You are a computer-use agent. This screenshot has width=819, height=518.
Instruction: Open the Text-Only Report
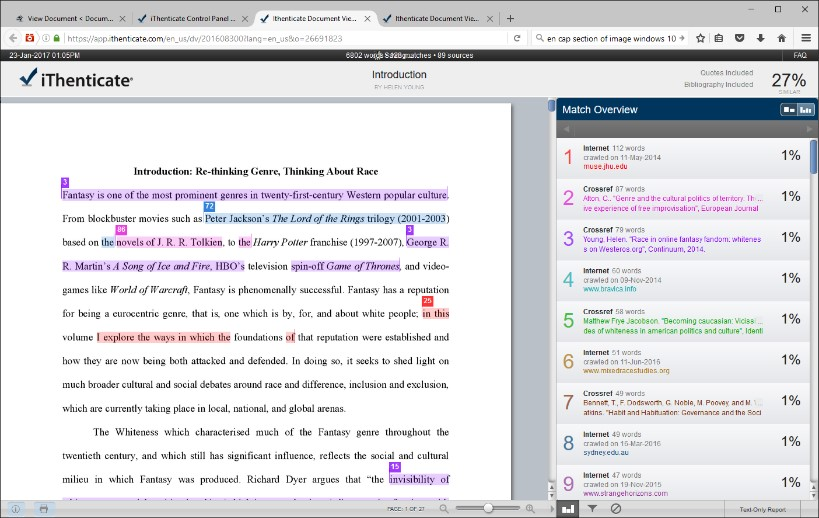(x=763, y=509)
